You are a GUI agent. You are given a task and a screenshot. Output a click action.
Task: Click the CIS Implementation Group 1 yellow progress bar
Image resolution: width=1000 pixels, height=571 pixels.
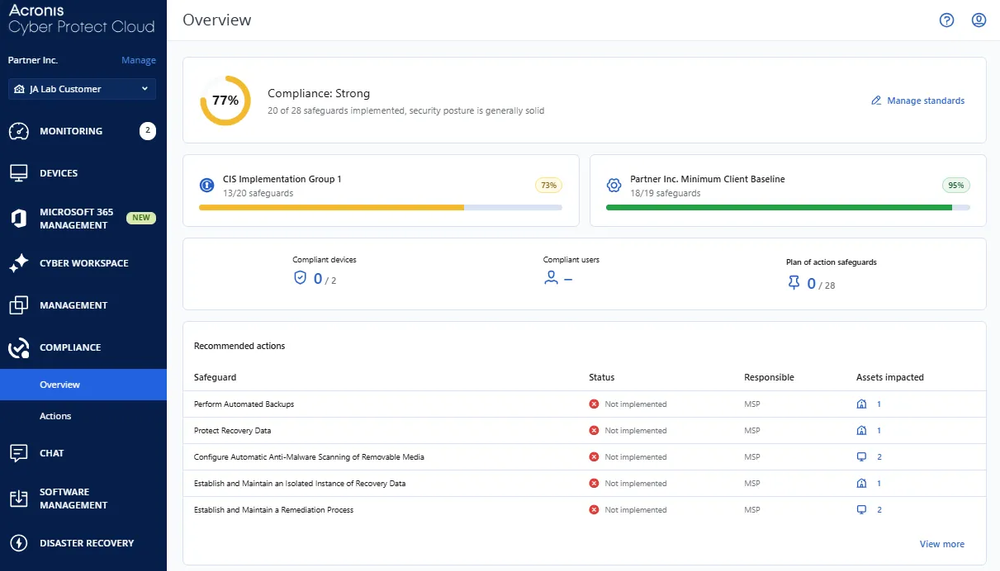point(380,207)
